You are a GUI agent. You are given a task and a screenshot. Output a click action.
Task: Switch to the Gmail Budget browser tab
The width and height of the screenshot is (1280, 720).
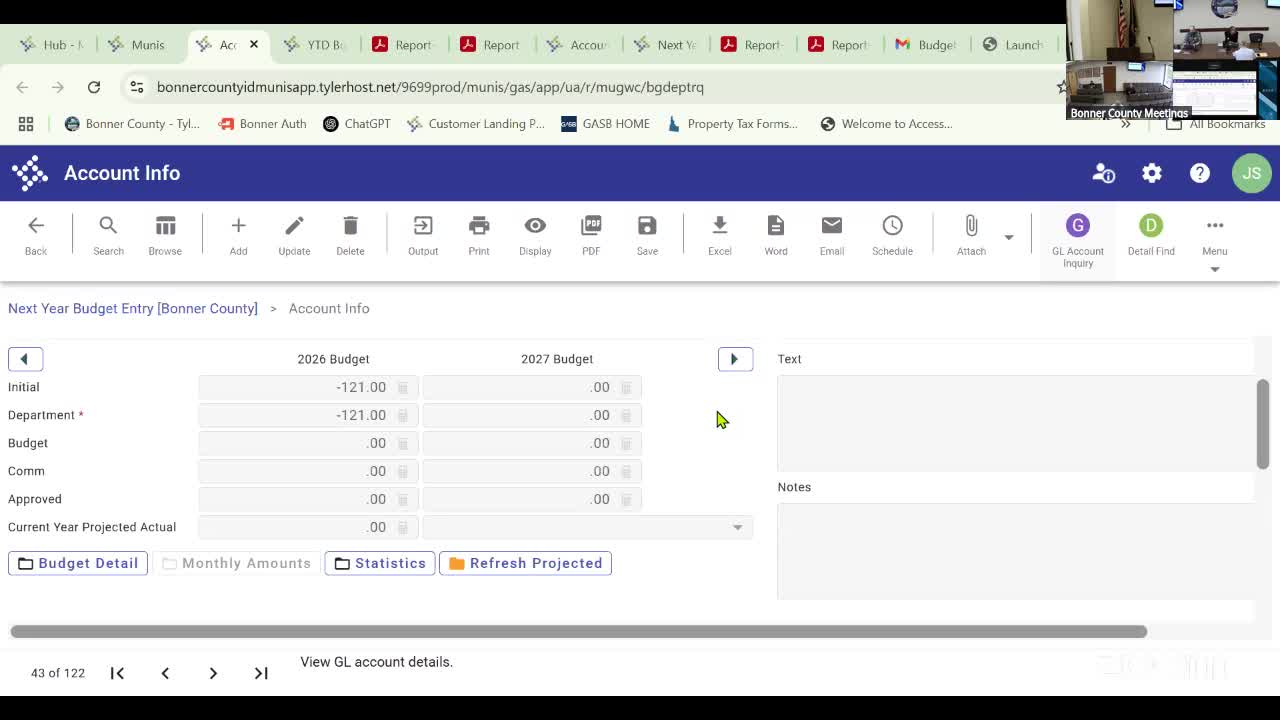[x=928, y=44]
